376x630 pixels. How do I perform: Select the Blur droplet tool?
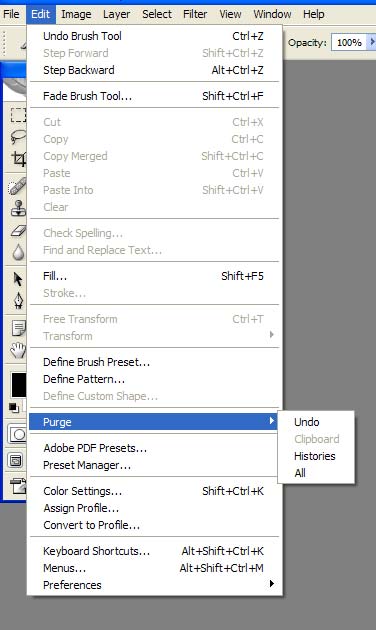[x=18, y=252]
